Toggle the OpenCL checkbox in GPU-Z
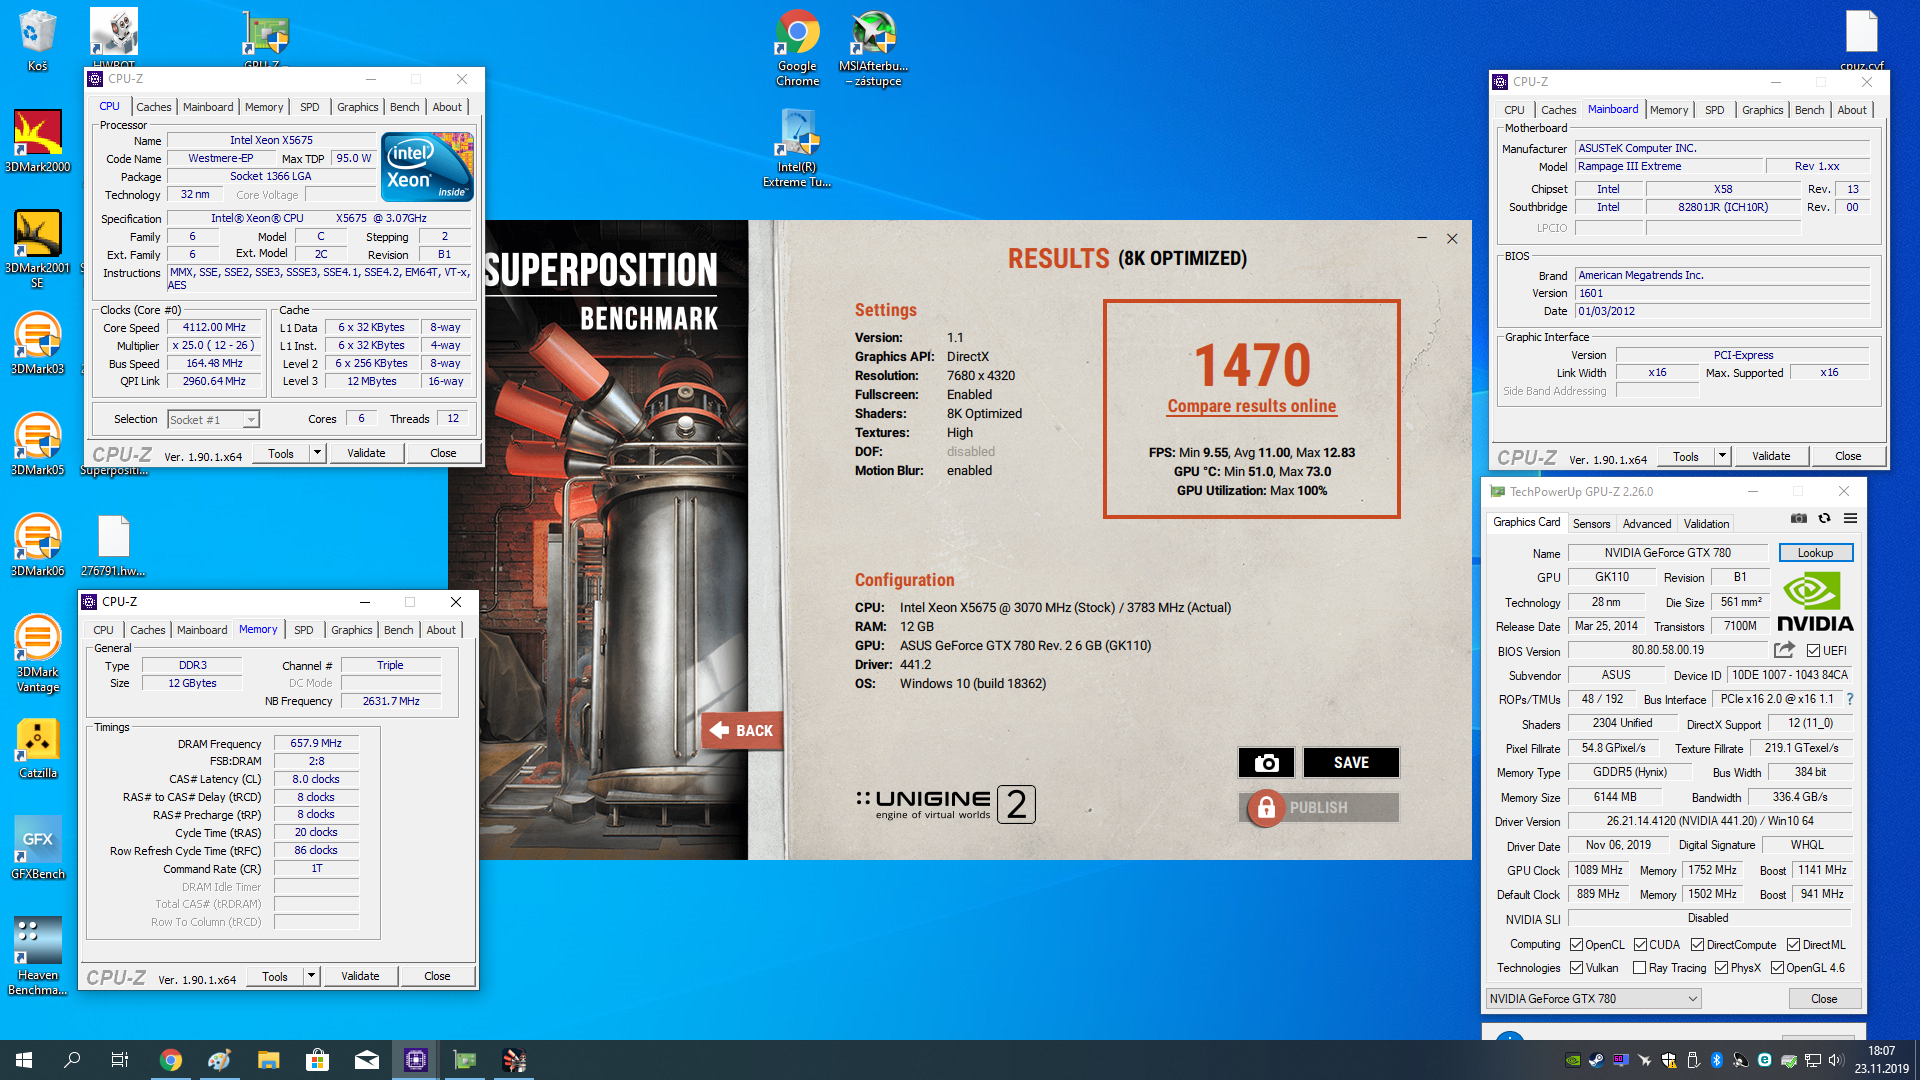Screen dimensions: 1920x1080 (x=1576, y=945)
